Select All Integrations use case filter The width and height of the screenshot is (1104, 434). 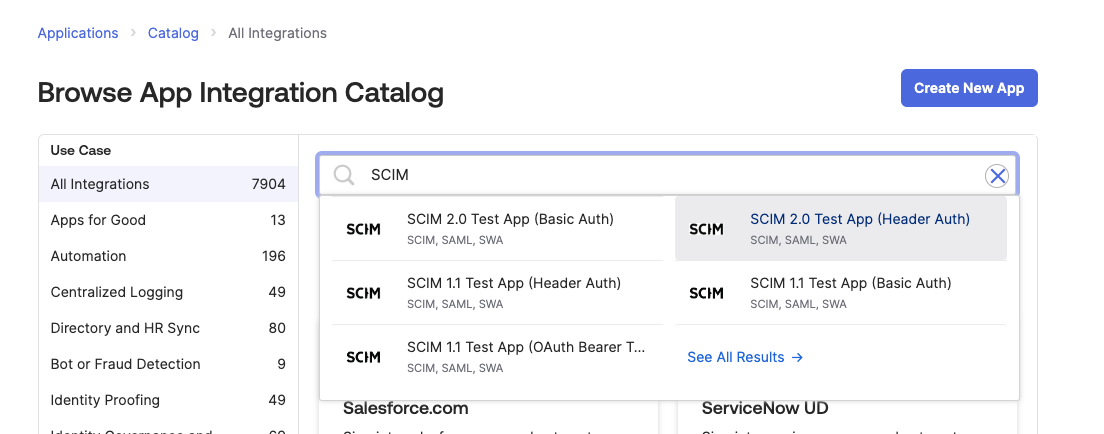click(x=100, y=184)
